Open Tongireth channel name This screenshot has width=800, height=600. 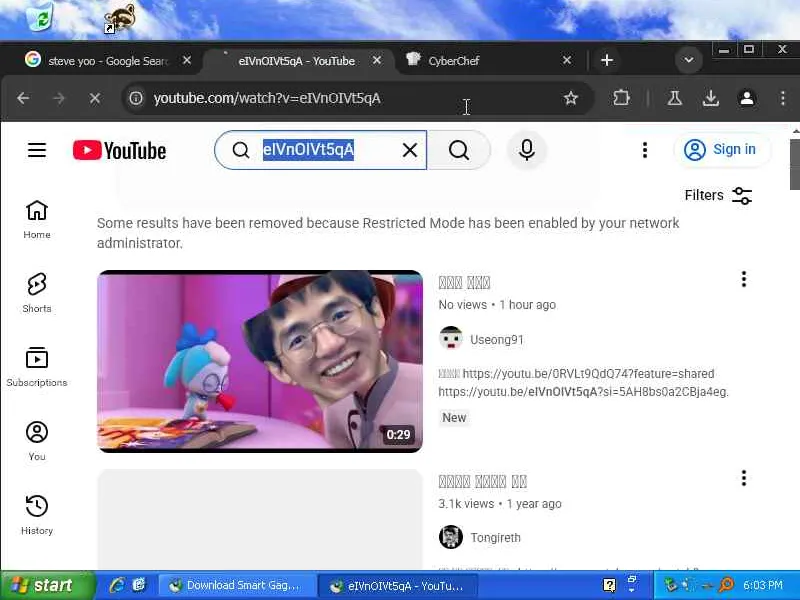coord(495,538)
